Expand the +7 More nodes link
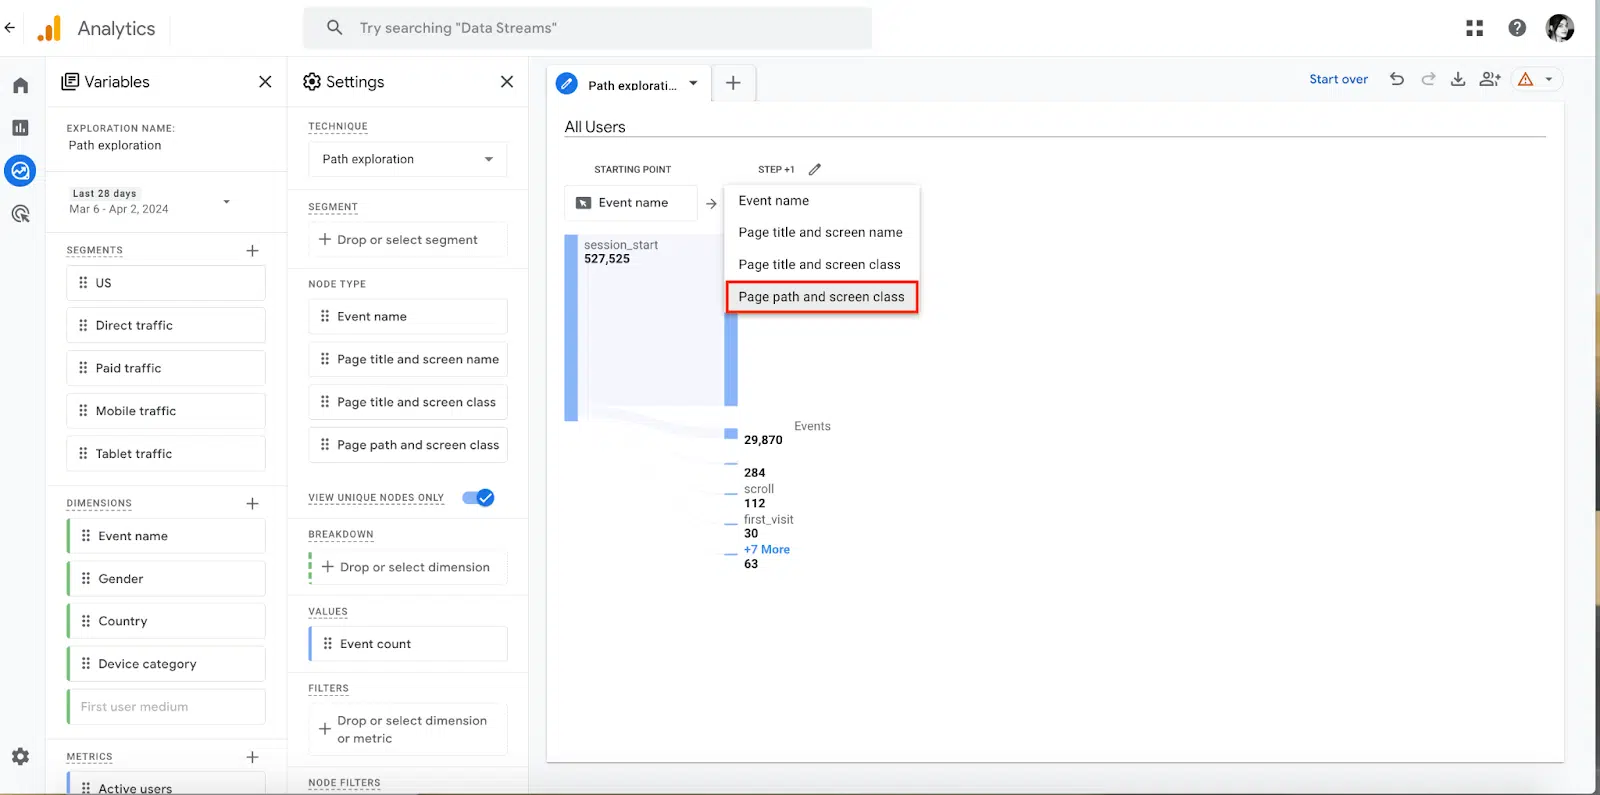The image size is (1600, 795). 767,550
